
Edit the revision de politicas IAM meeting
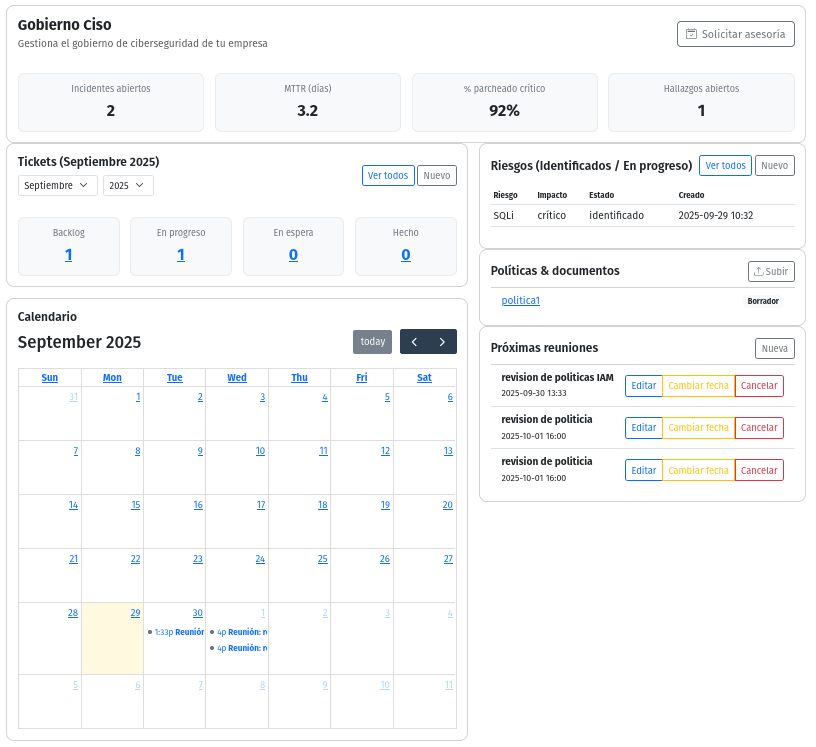pyautogui.click(x=643, y=386)
